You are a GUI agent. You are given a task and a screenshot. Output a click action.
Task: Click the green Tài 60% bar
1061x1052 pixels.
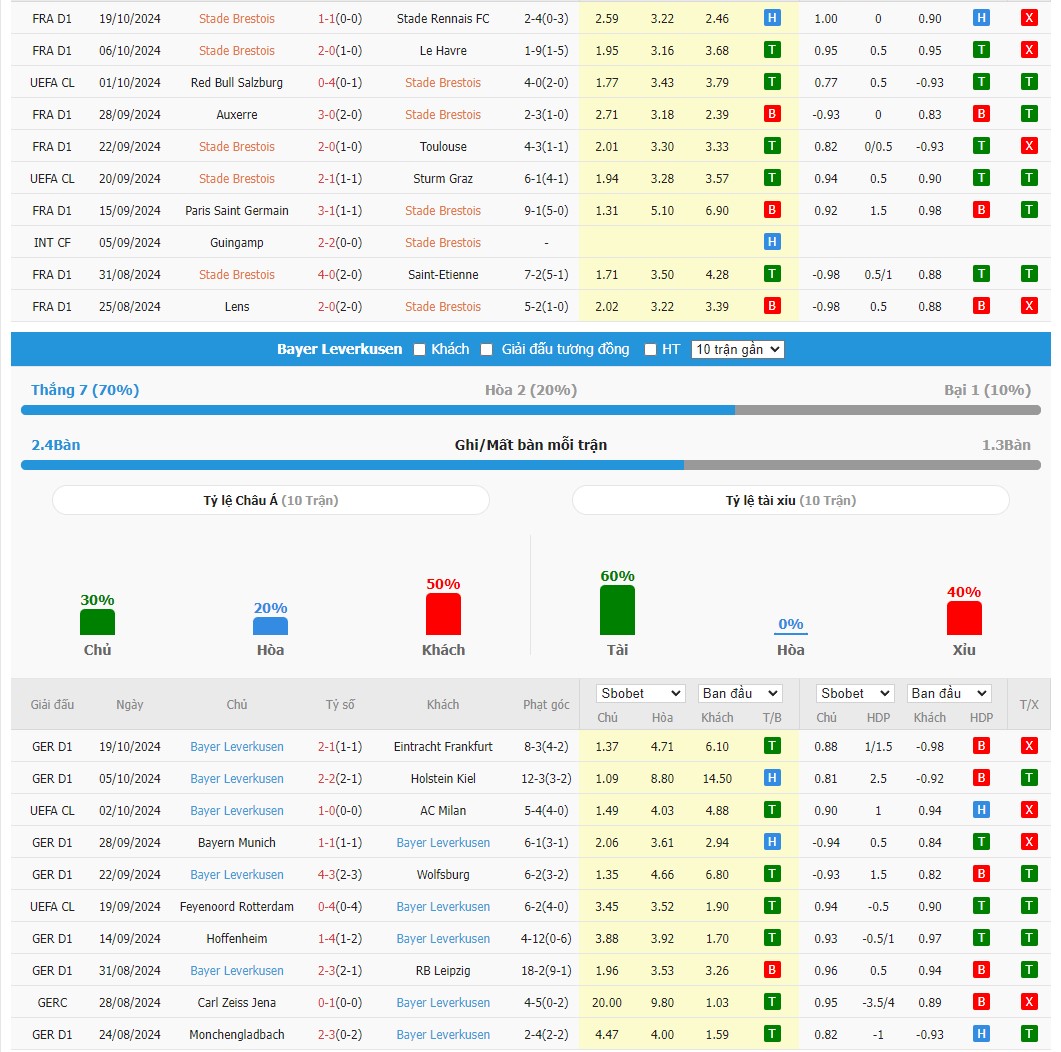click(x=617, y=610)
